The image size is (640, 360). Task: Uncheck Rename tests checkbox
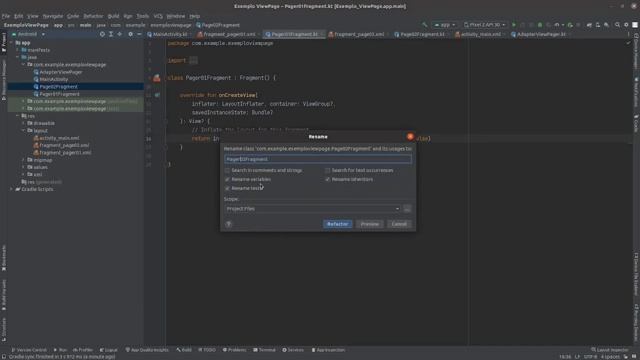click(x=227, y=188)
